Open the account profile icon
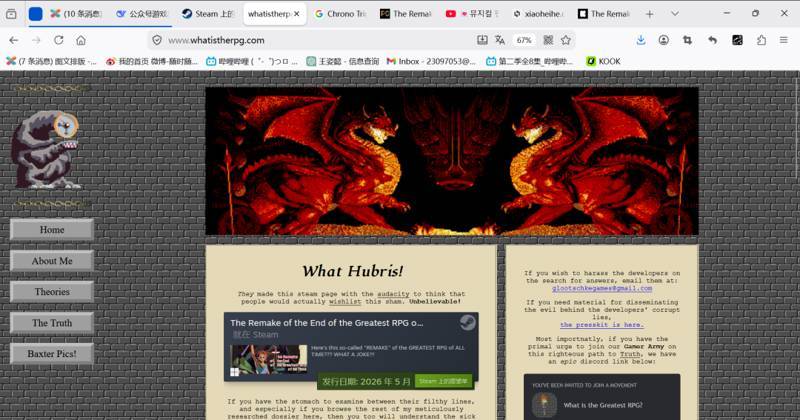 tap(663, 40)
